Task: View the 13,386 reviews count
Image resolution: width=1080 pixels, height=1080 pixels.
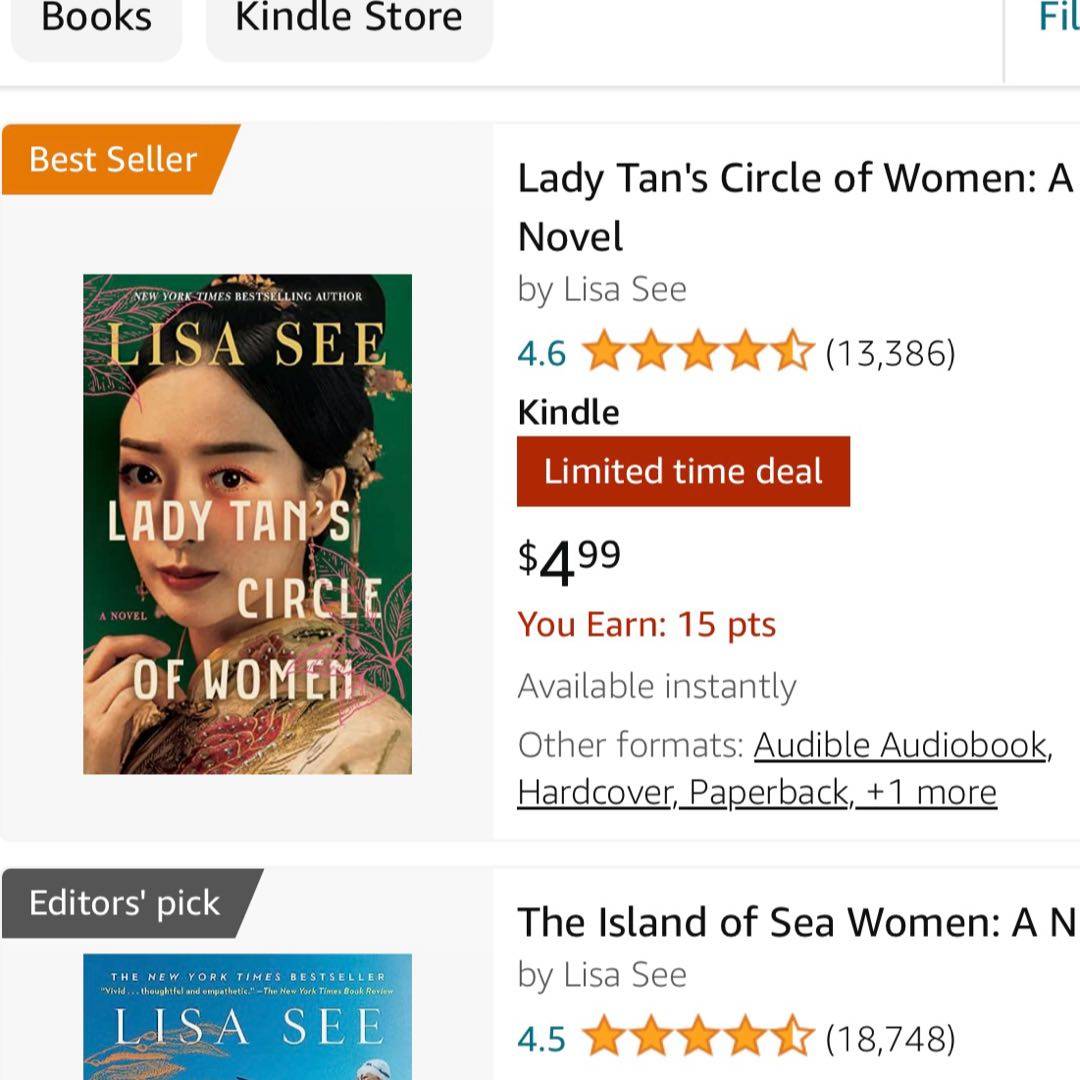Action: point(890,353)
